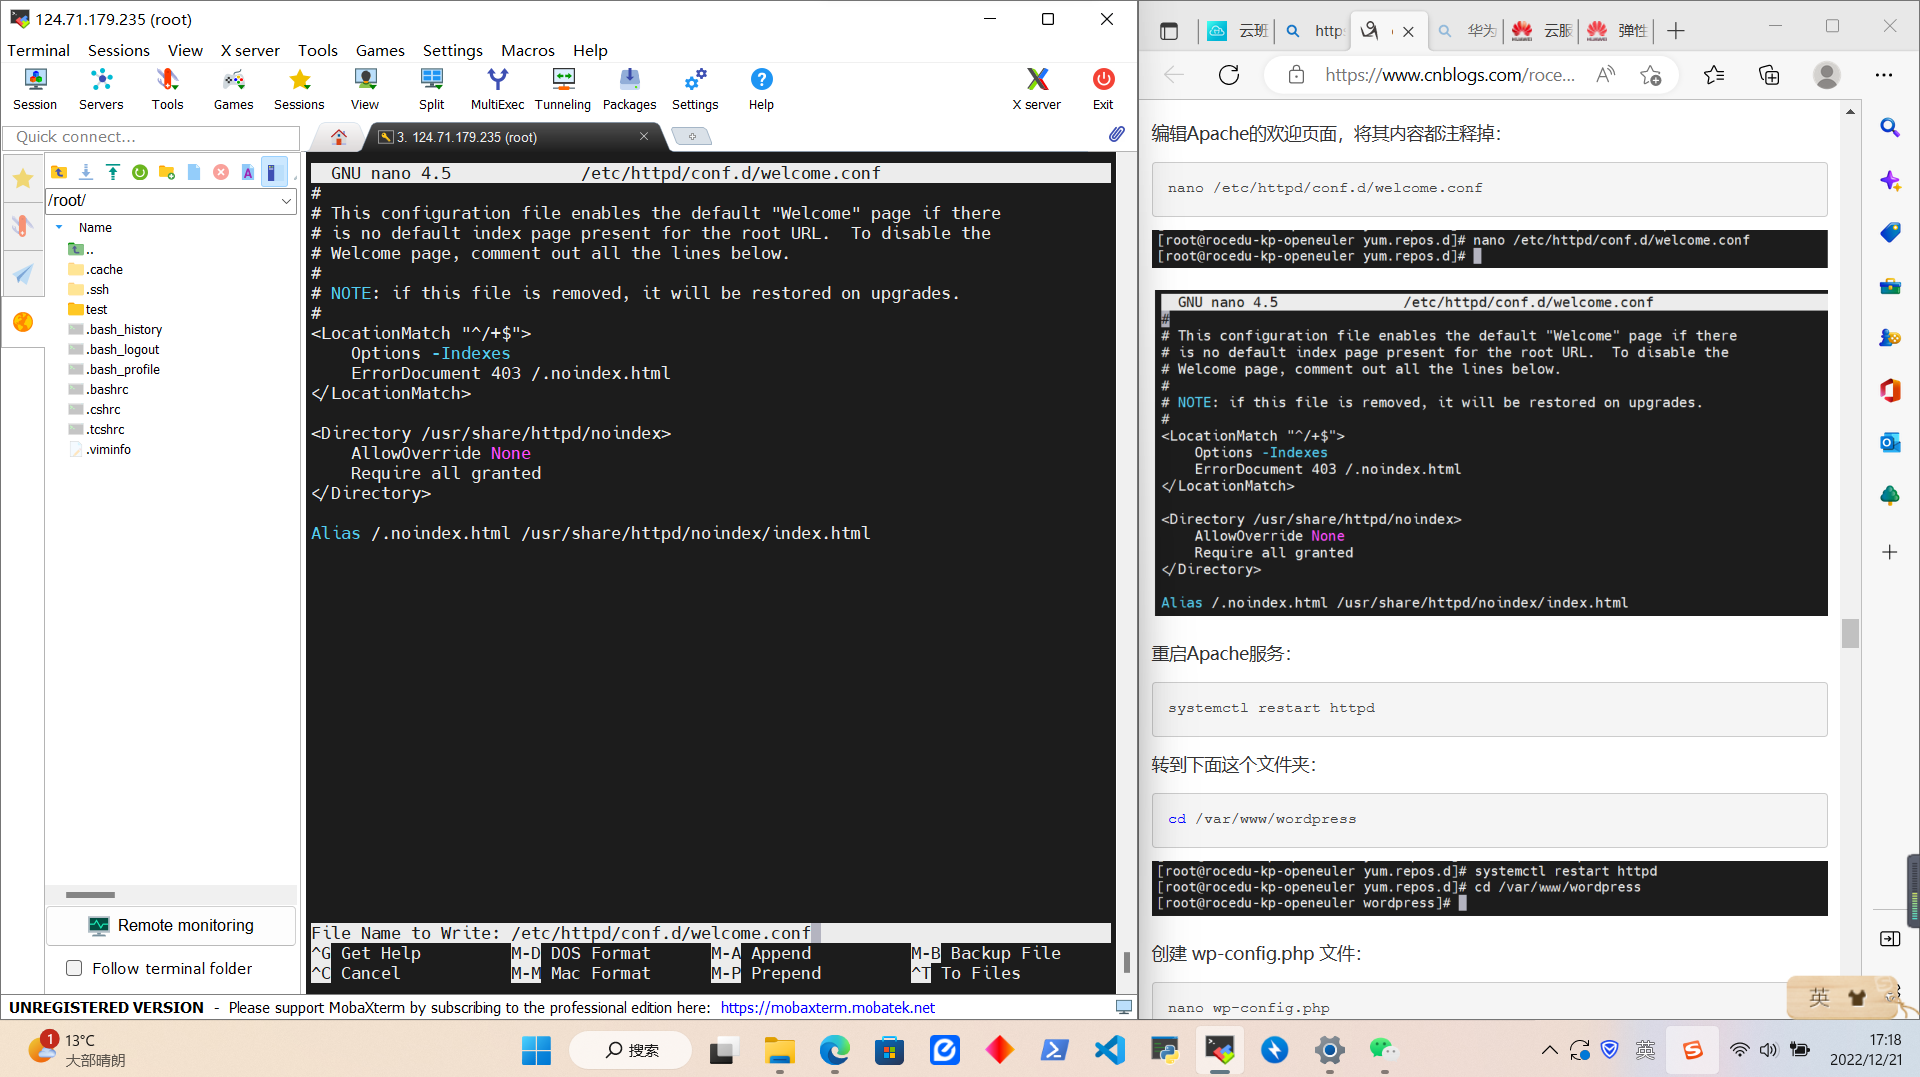Screen dimensions: 1920x1077
Task: Click the Servers toolbar icon
Action: coord(101,88)
